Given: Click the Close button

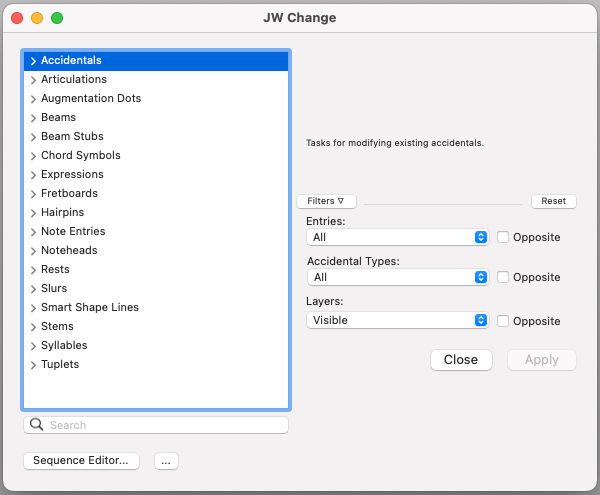Looking at the screenshot, I should point(461,360).
